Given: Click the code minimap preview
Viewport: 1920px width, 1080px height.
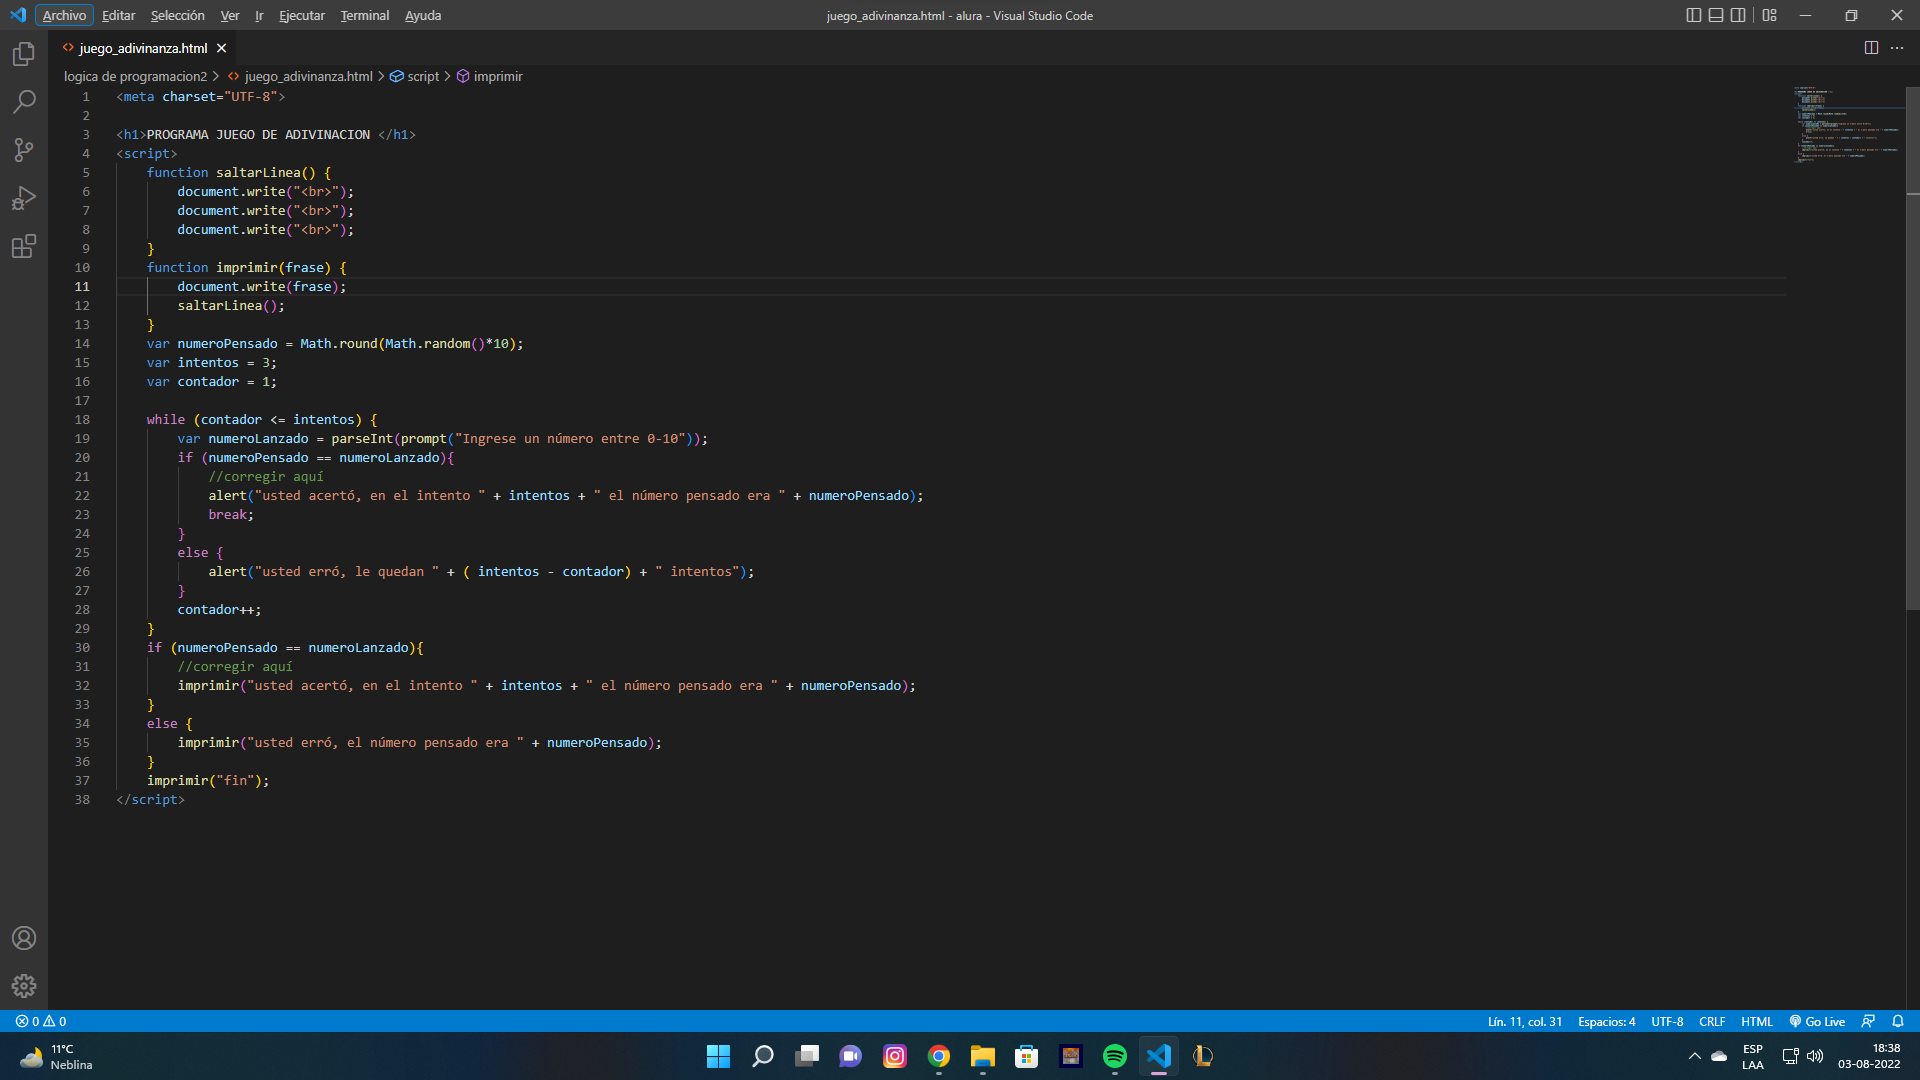Looking at the screenshot, I should pos(1848,125).
